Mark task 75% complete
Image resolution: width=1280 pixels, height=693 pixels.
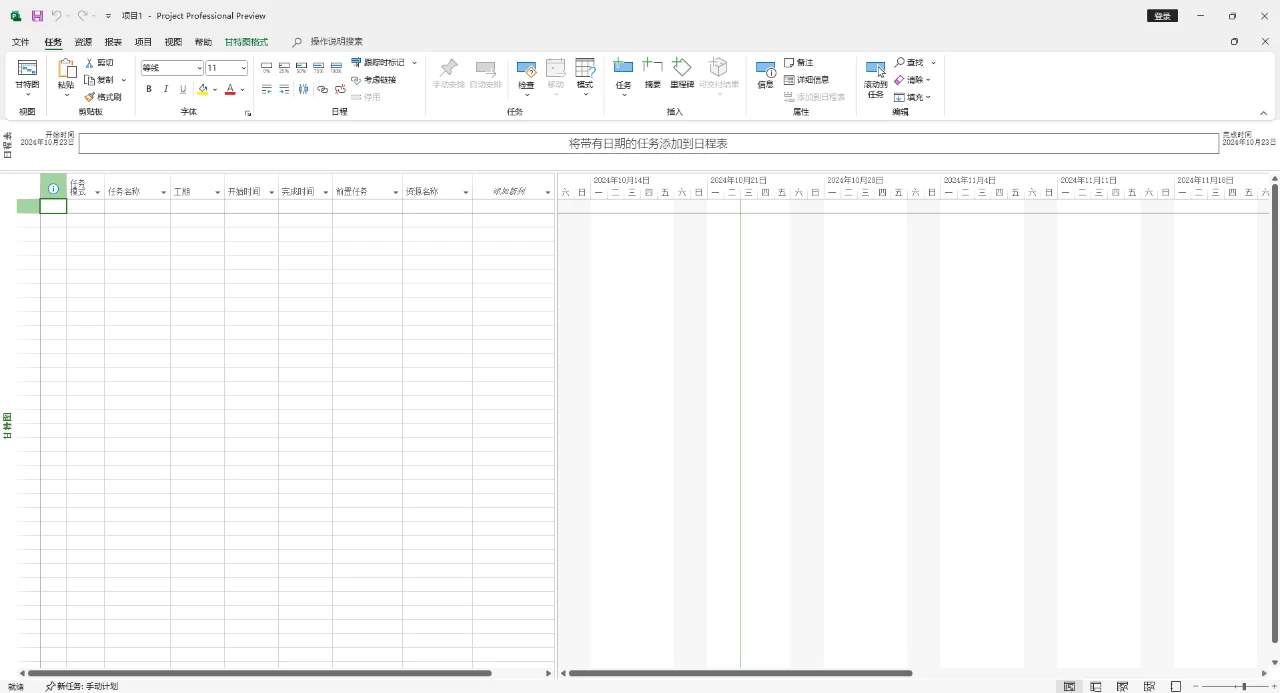pos(319,68)
